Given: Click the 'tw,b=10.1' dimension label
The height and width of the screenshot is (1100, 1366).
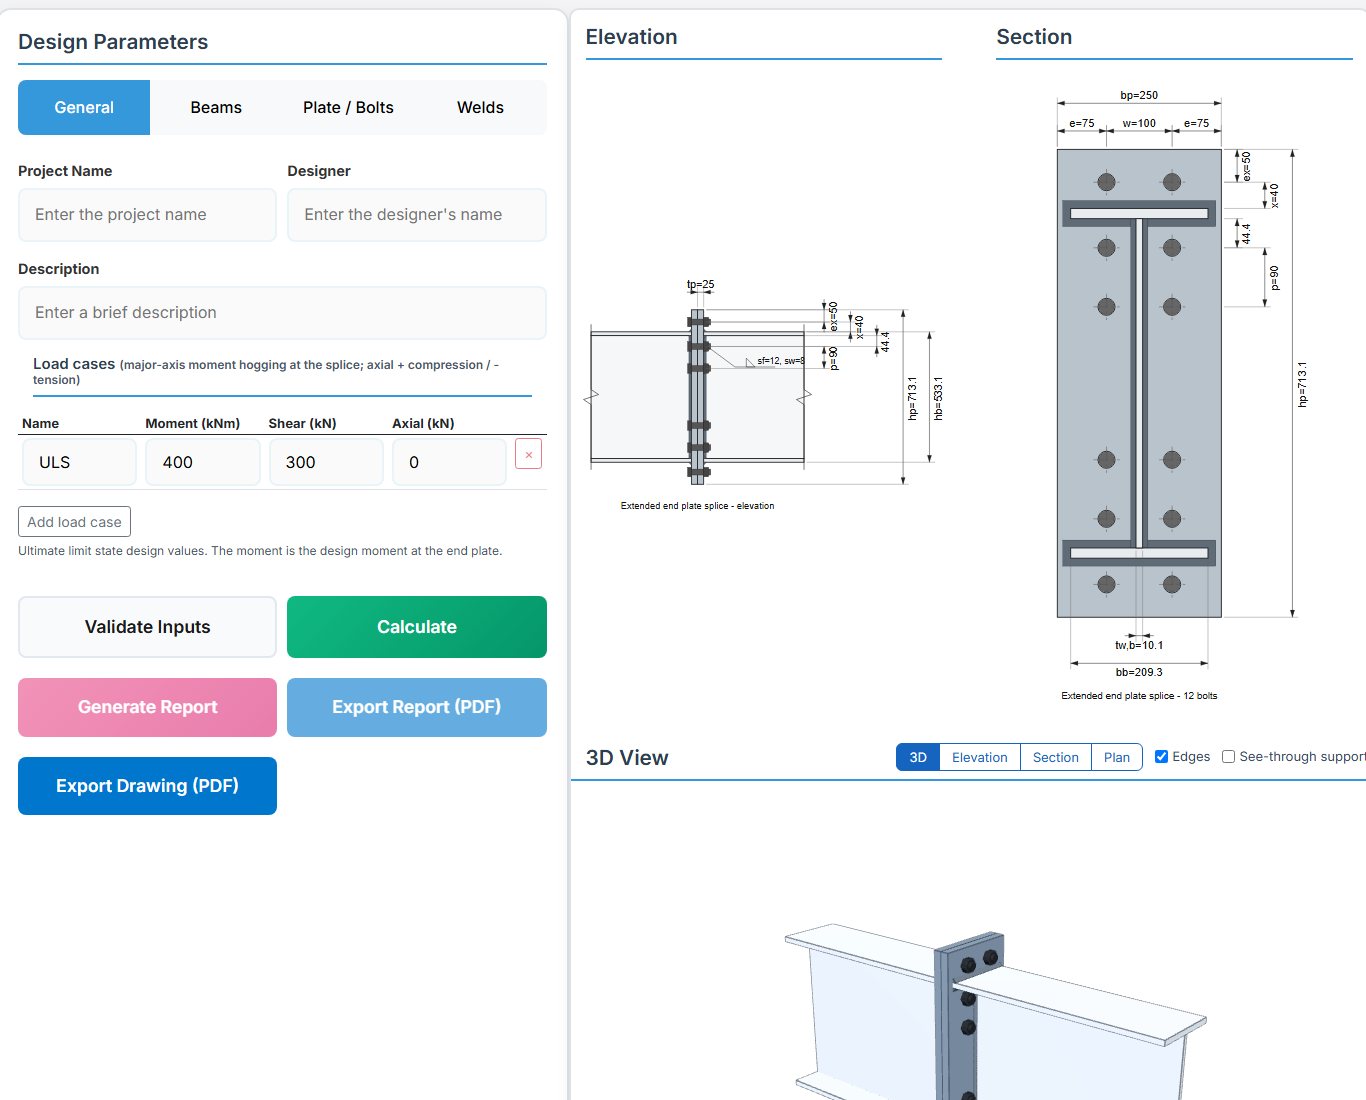Looking at the screenshot, I should 1139,645.
